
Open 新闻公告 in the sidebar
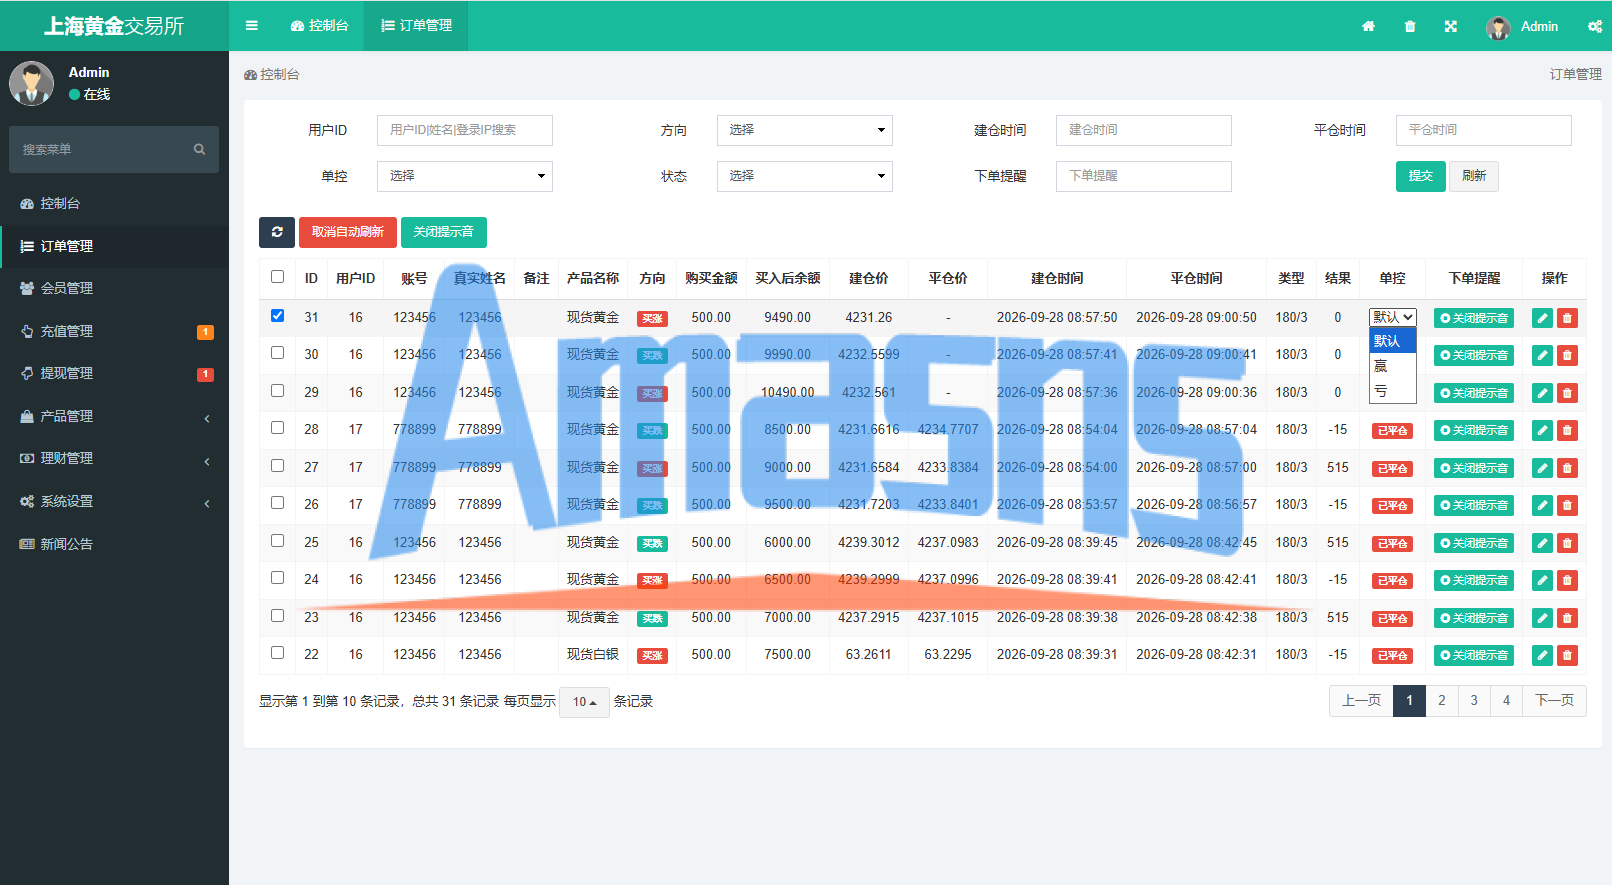[114, 544]
